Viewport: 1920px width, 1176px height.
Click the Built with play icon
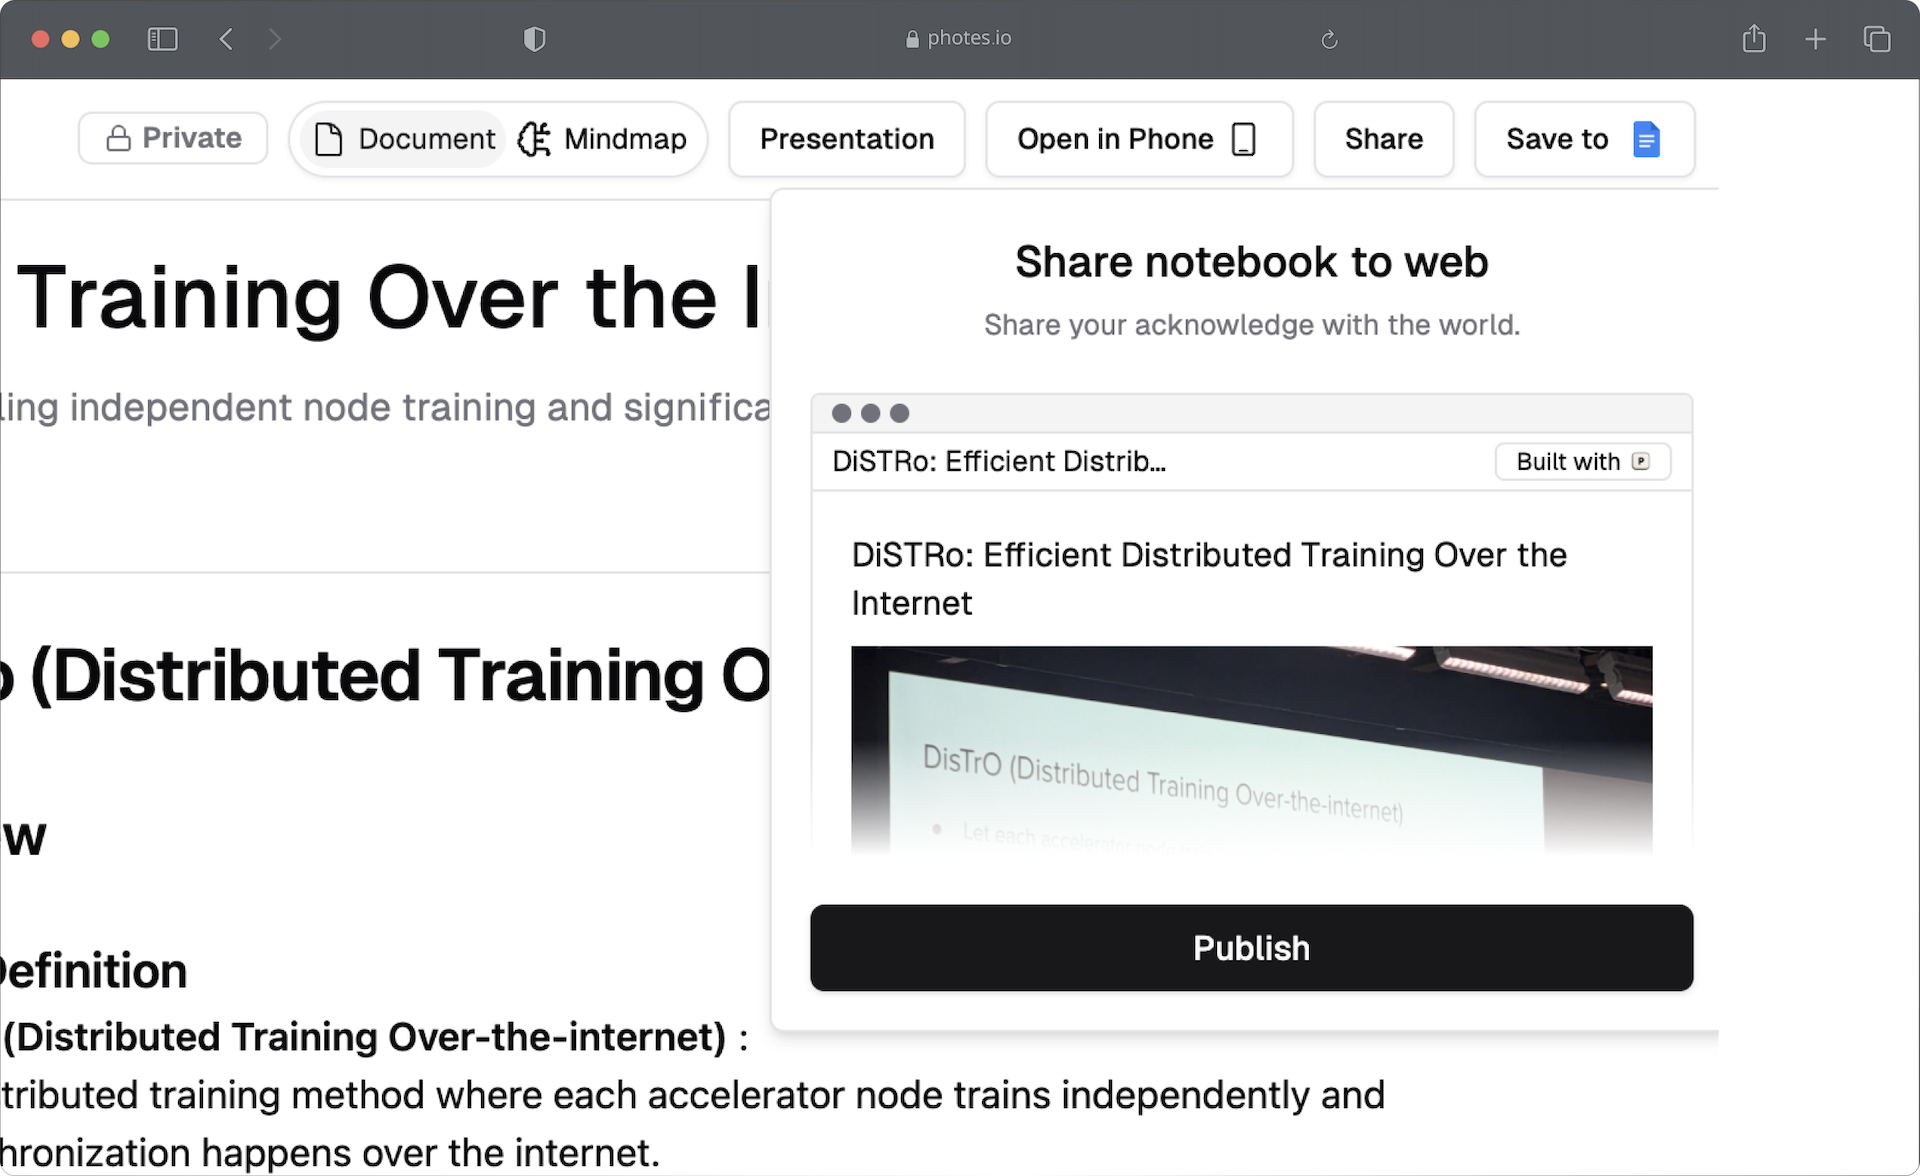tap(1640, 462)
